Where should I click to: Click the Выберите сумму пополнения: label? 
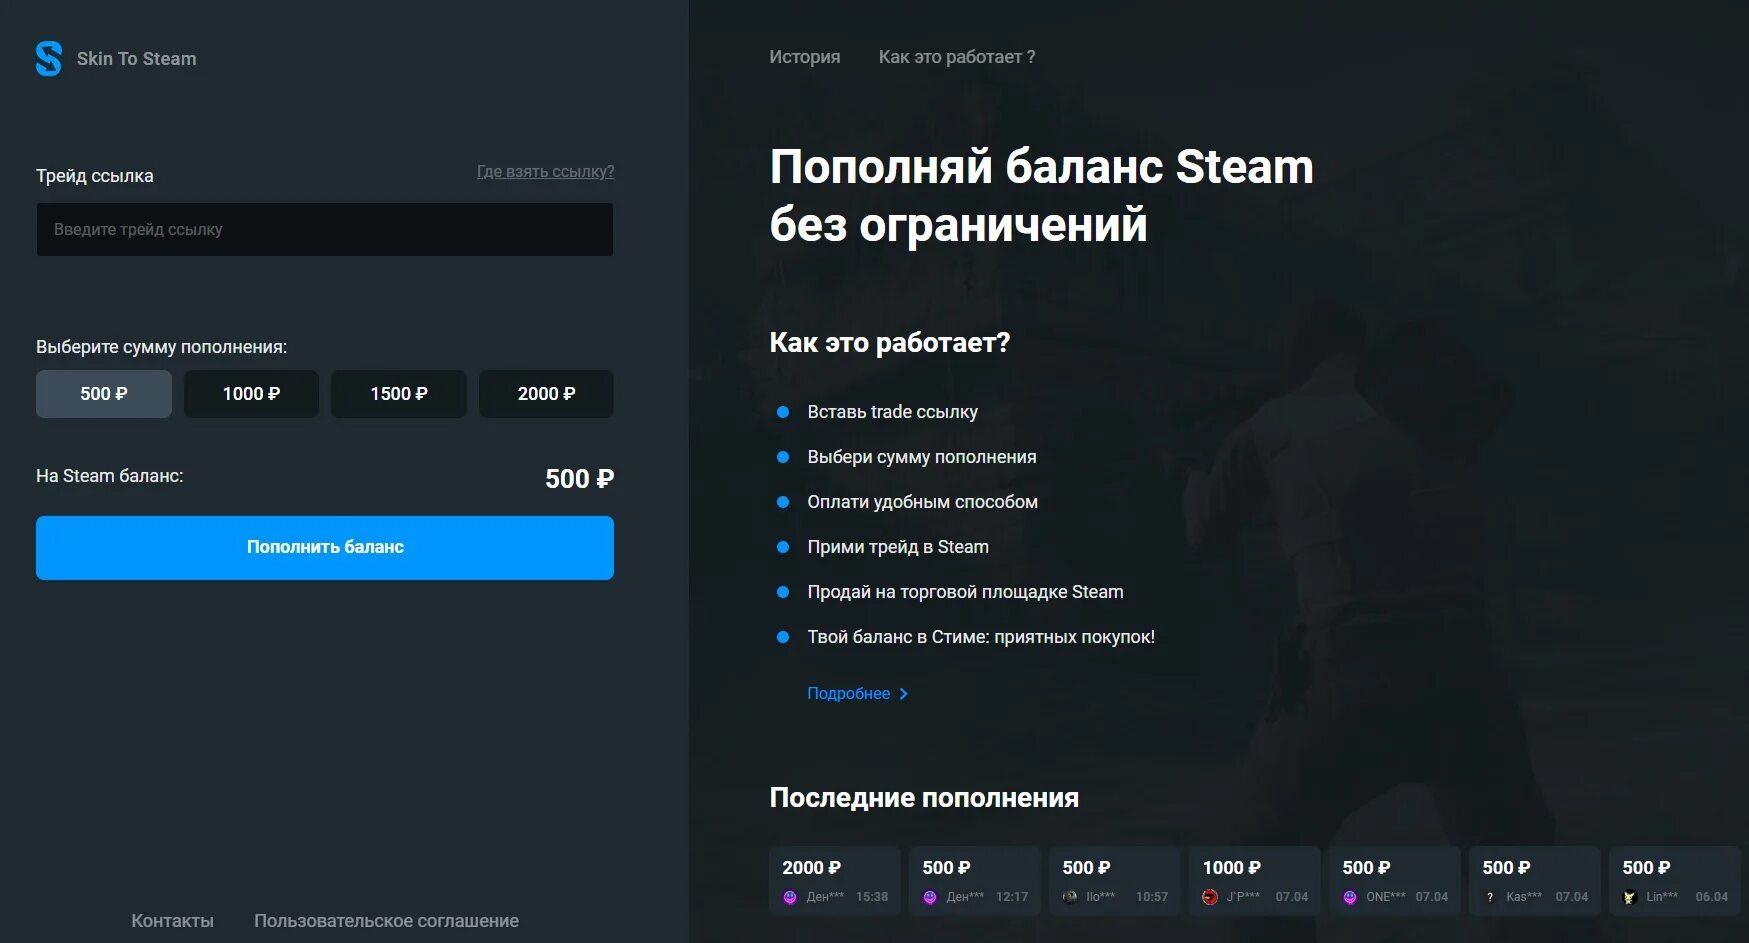(161, 347)
